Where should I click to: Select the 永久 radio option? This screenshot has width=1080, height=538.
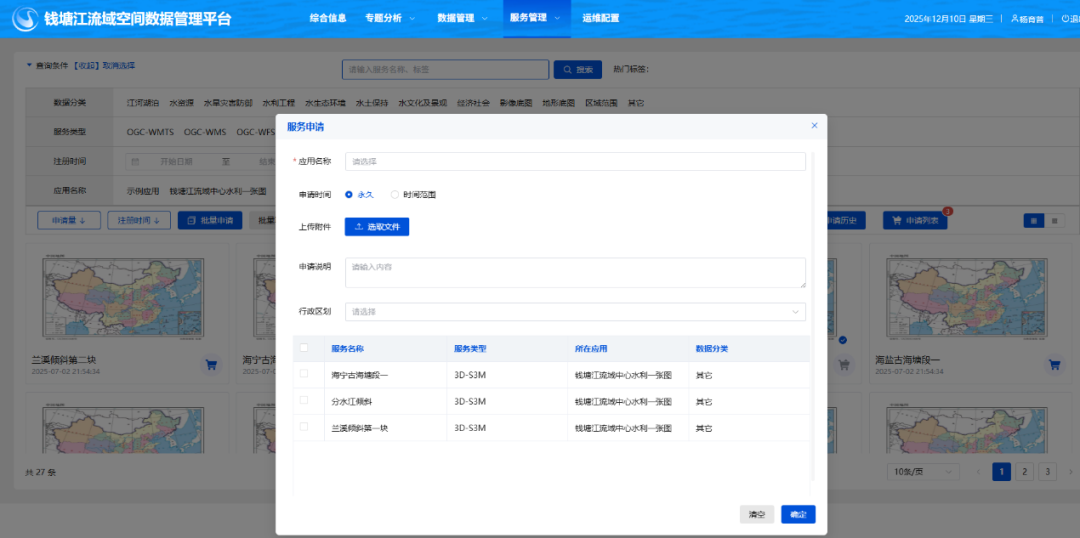click(x=359, y=195)
